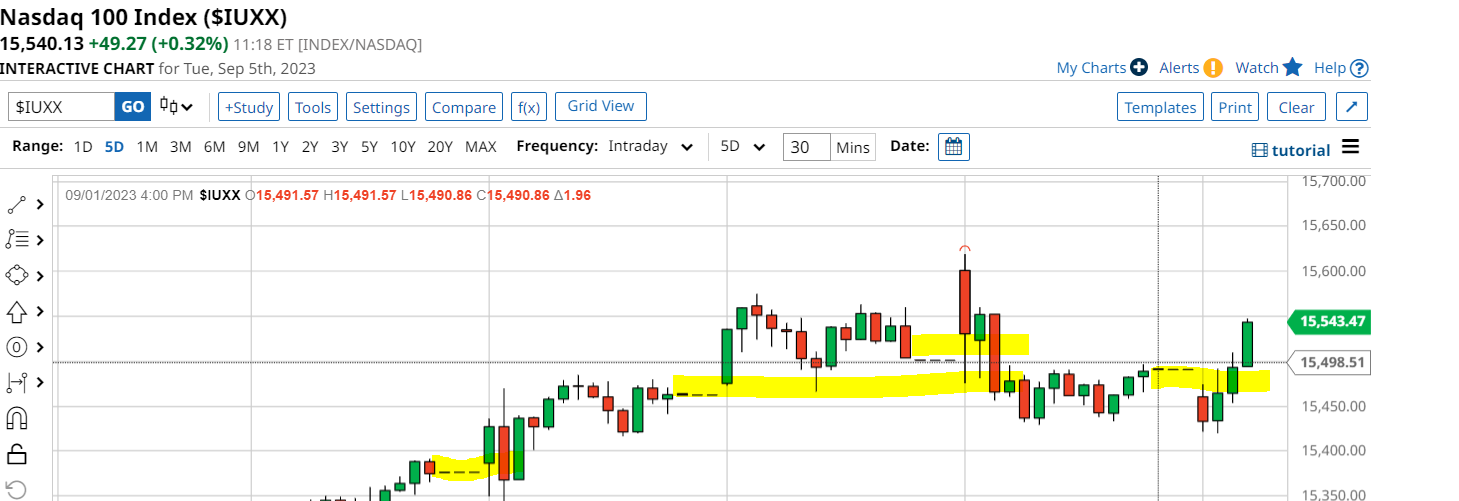Edit the 30 minutes interval field

[806, 147]
